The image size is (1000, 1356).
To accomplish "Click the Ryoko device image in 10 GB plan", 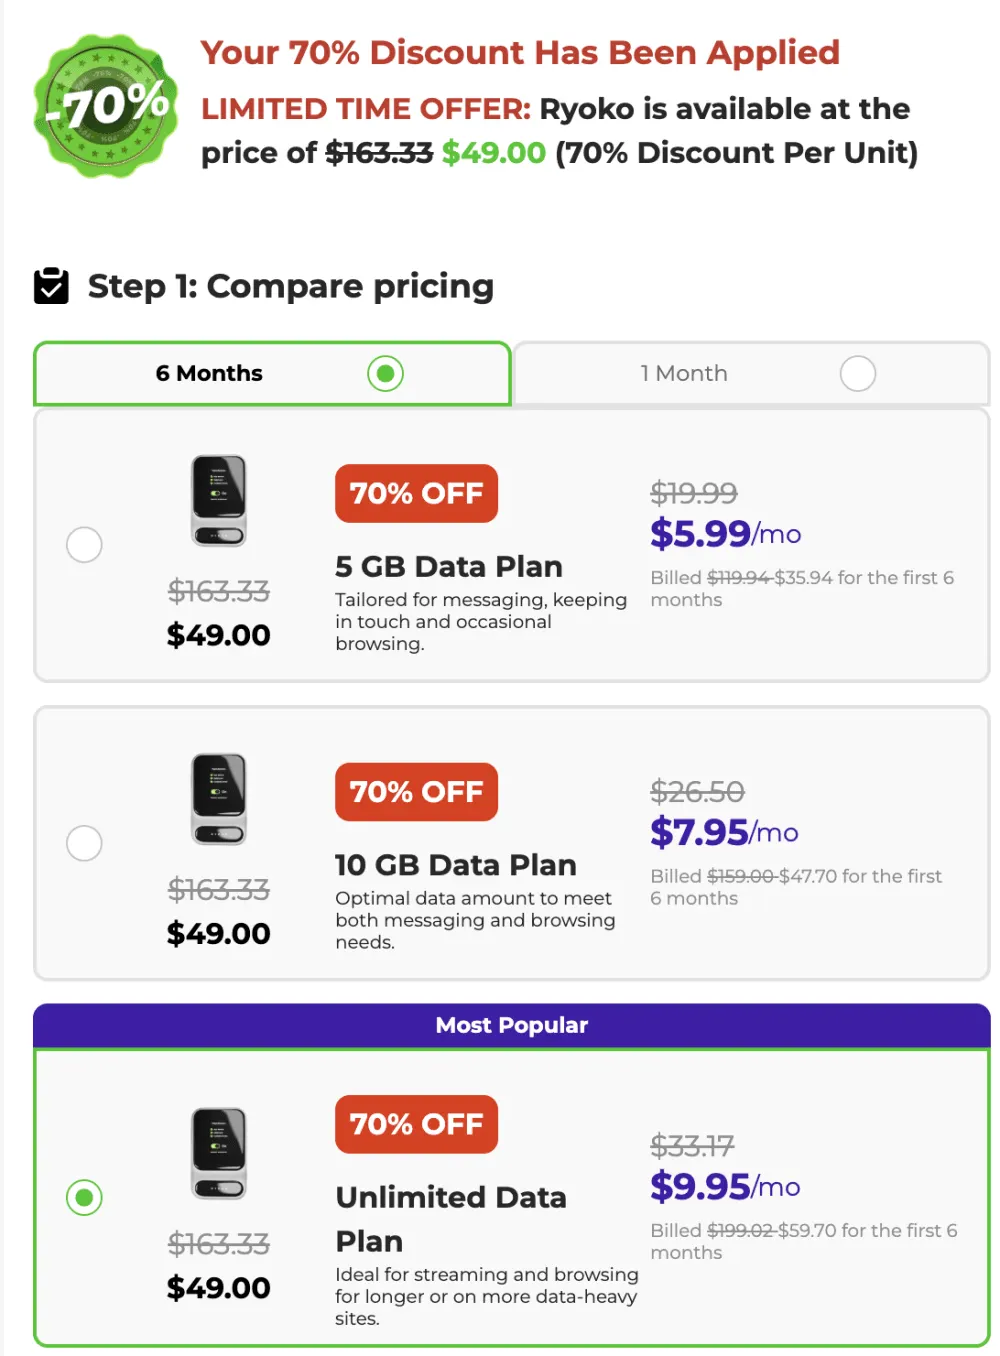I will click(x=218, y=798).
